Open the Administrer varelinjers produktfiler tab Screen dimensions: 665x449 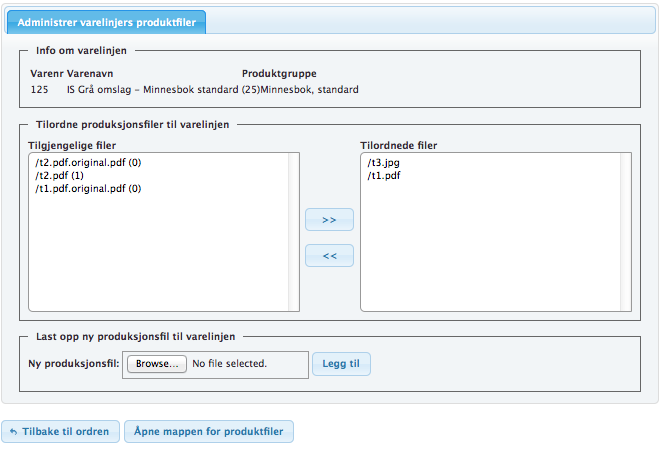click(105, 22)
